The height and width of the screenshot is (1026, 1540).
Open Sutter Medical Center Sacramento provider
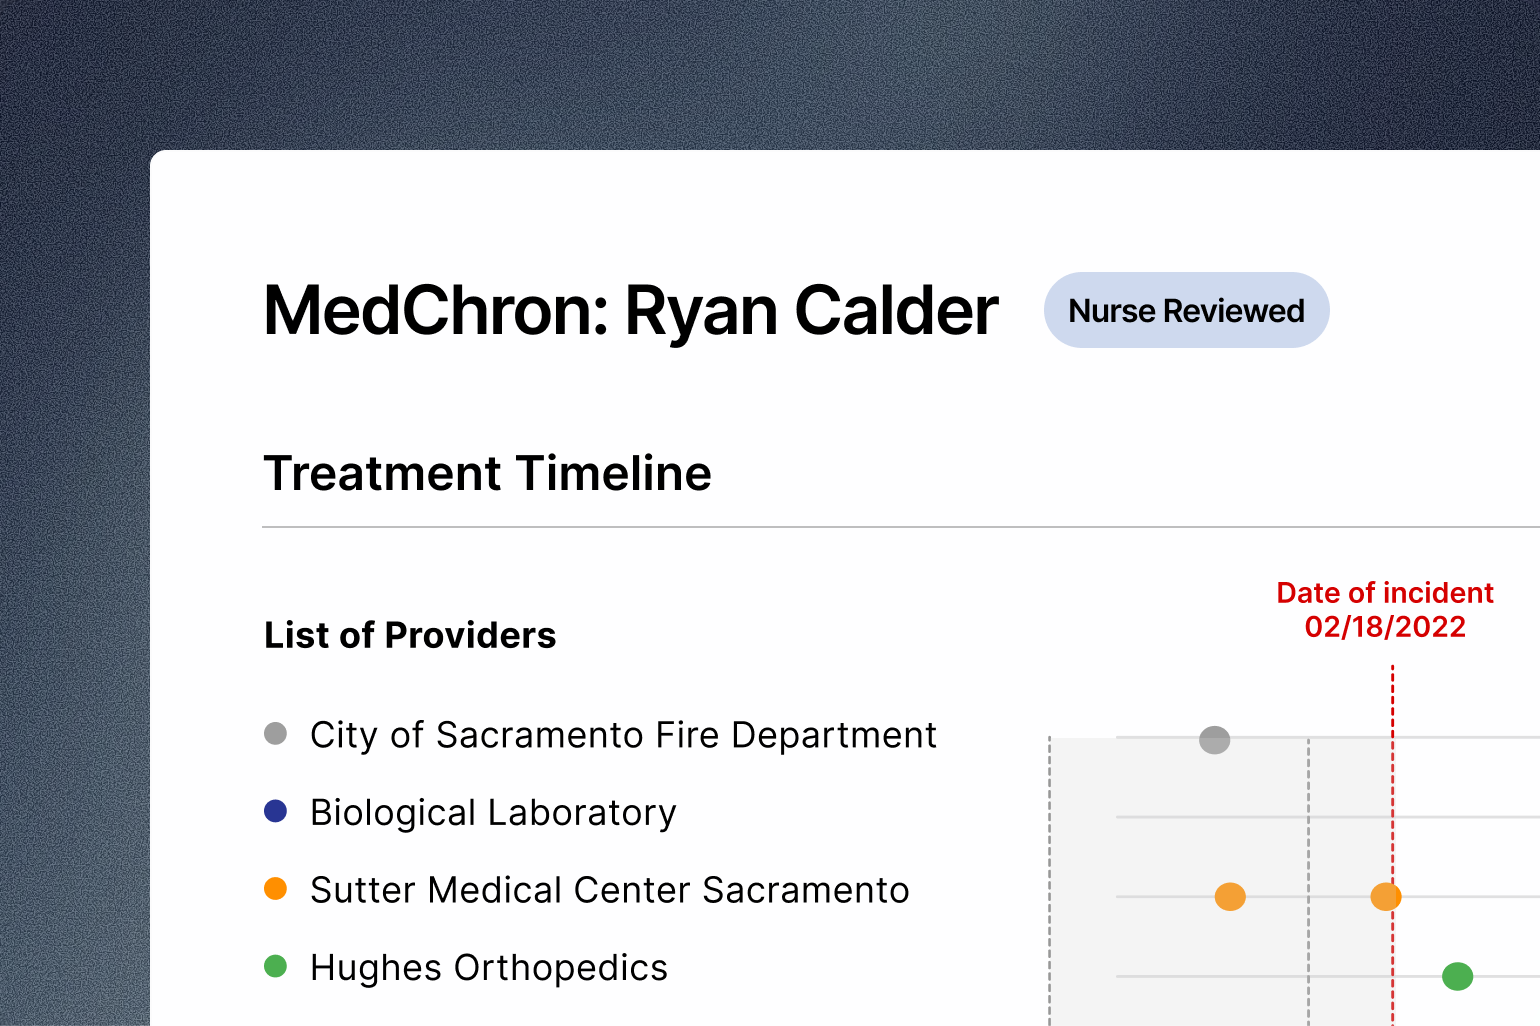(x=609, y=890)
